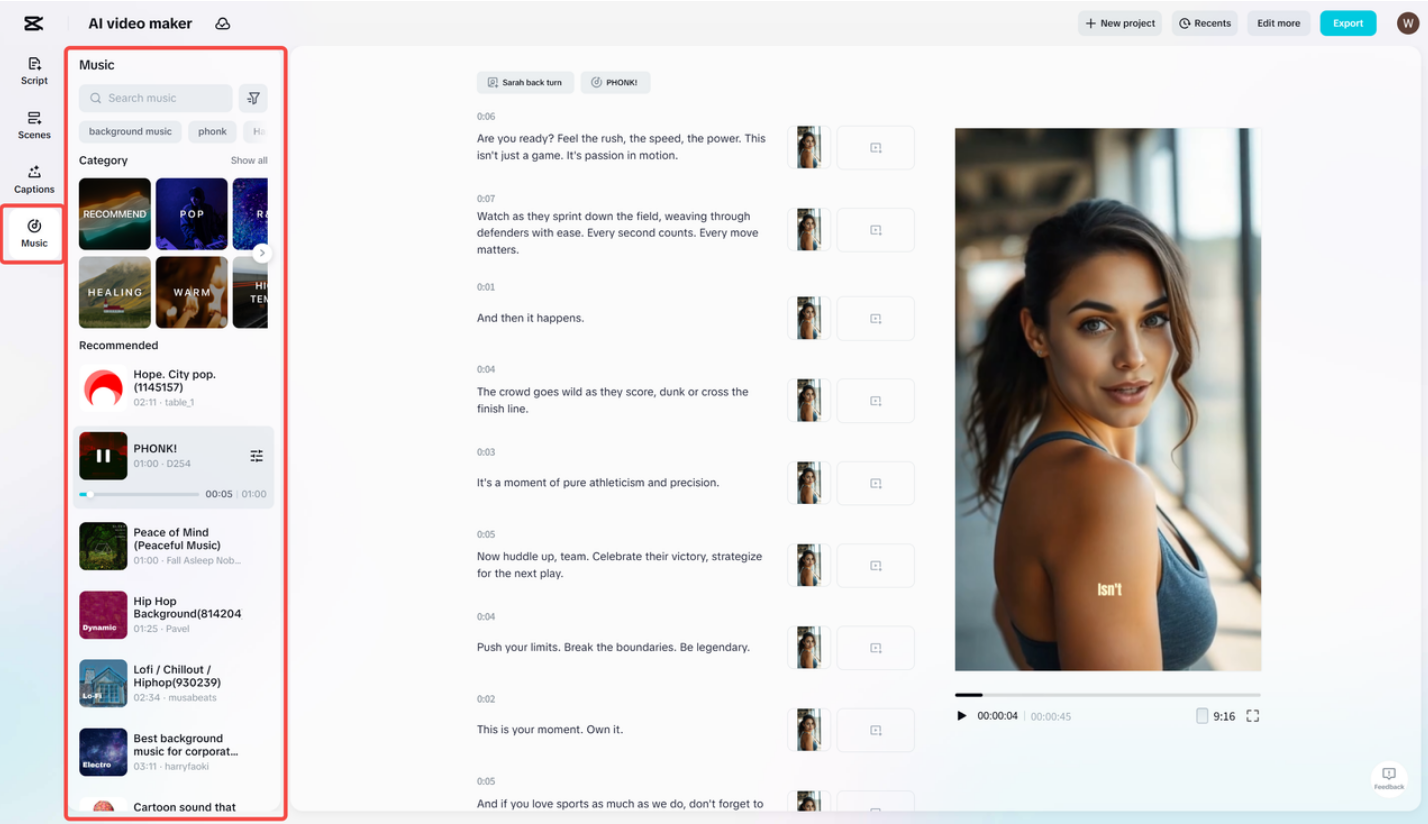Viewport: 1428px width, 824px height.
Task: Click the Search music input field
Action: (155, 97)
